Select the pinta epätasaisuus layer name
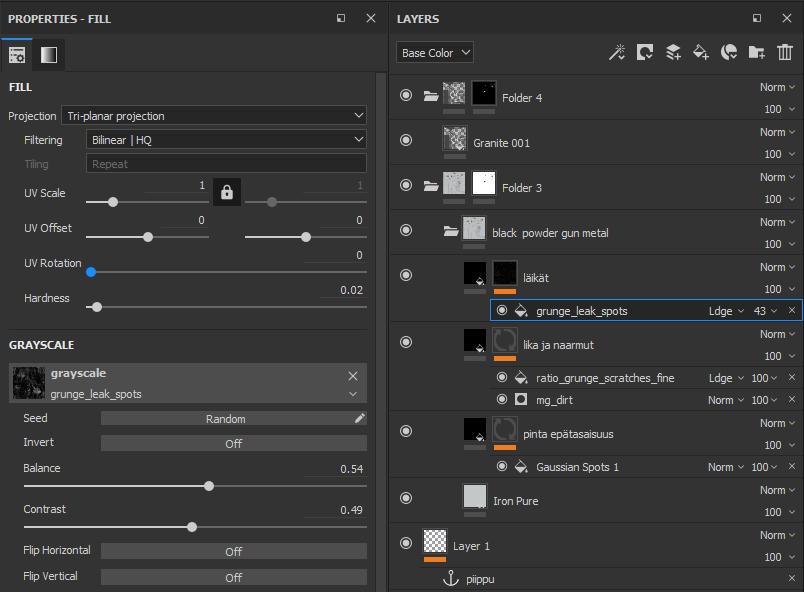The height and width of the screenshot is (592, 804). [568, 434]
